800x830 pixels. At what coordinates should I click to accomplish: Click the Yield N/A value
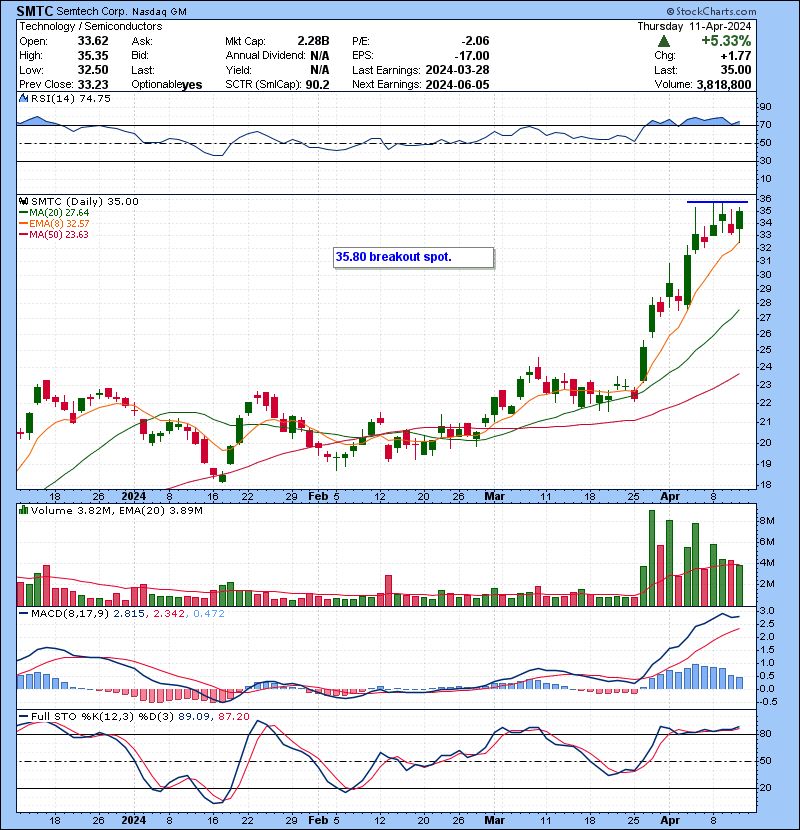click(320, 70)
